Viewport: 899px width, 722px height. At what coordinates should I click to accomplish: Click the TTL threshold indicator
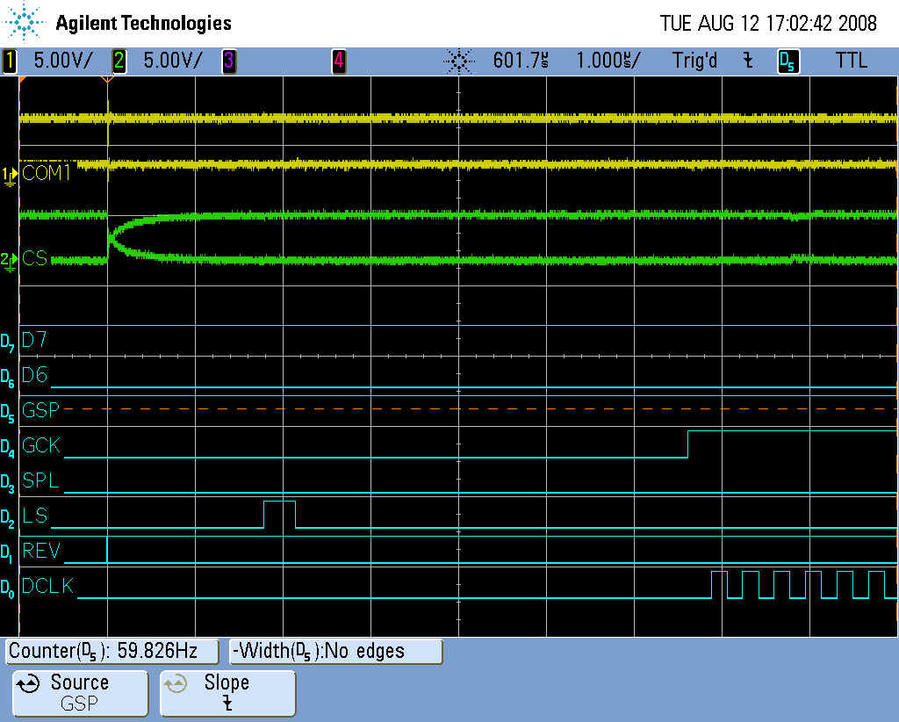click(851, 61)
